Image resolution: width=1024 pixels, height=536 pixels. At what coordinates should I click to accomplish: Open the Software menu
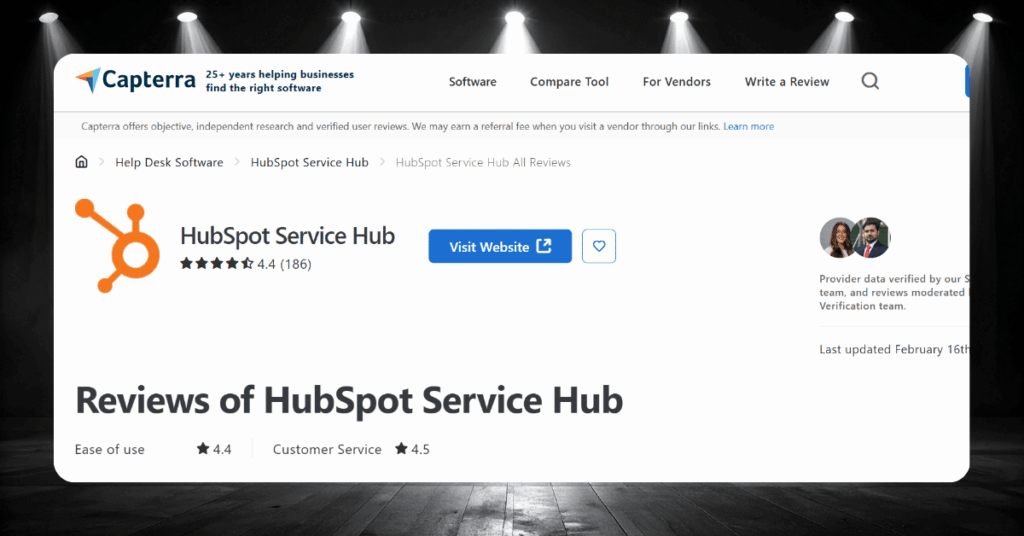point(472,82)
